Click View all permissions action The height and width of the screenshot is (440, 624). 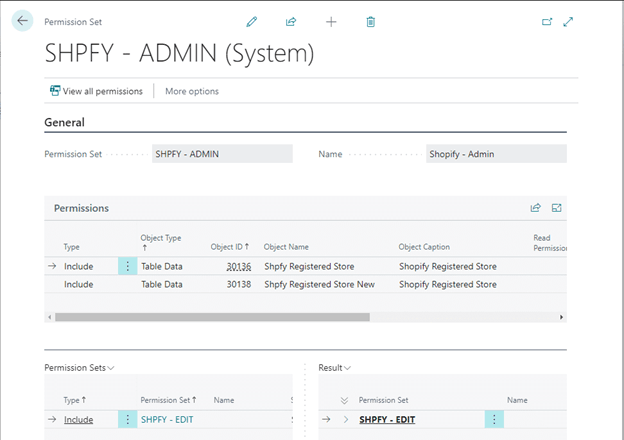(96, 91)
